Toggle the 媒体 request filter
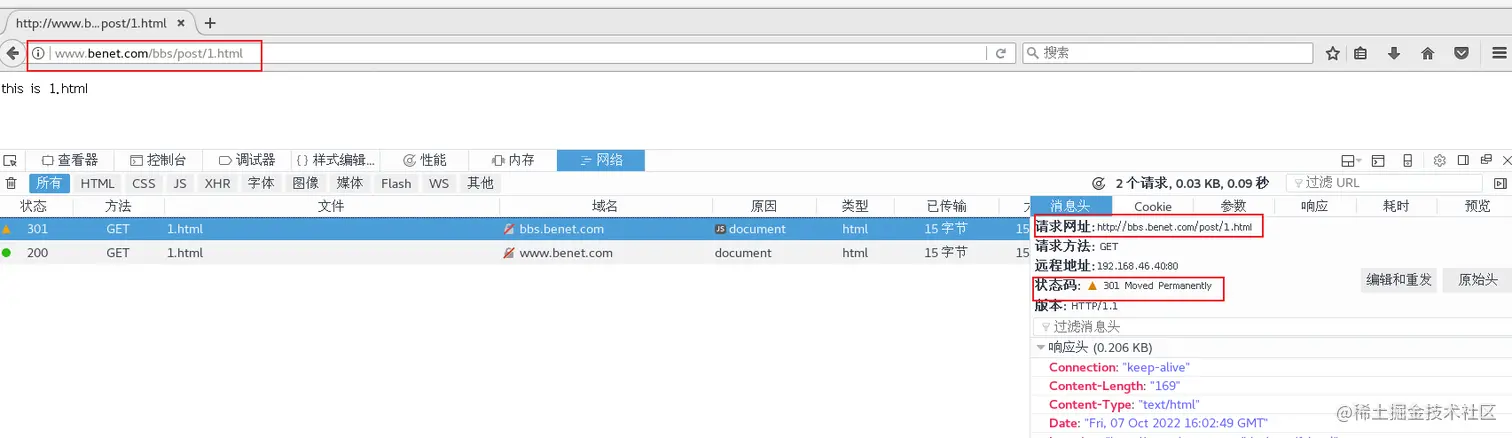Image resolution: width=1512 pixels, height=438 pixels. coord(350,183)
